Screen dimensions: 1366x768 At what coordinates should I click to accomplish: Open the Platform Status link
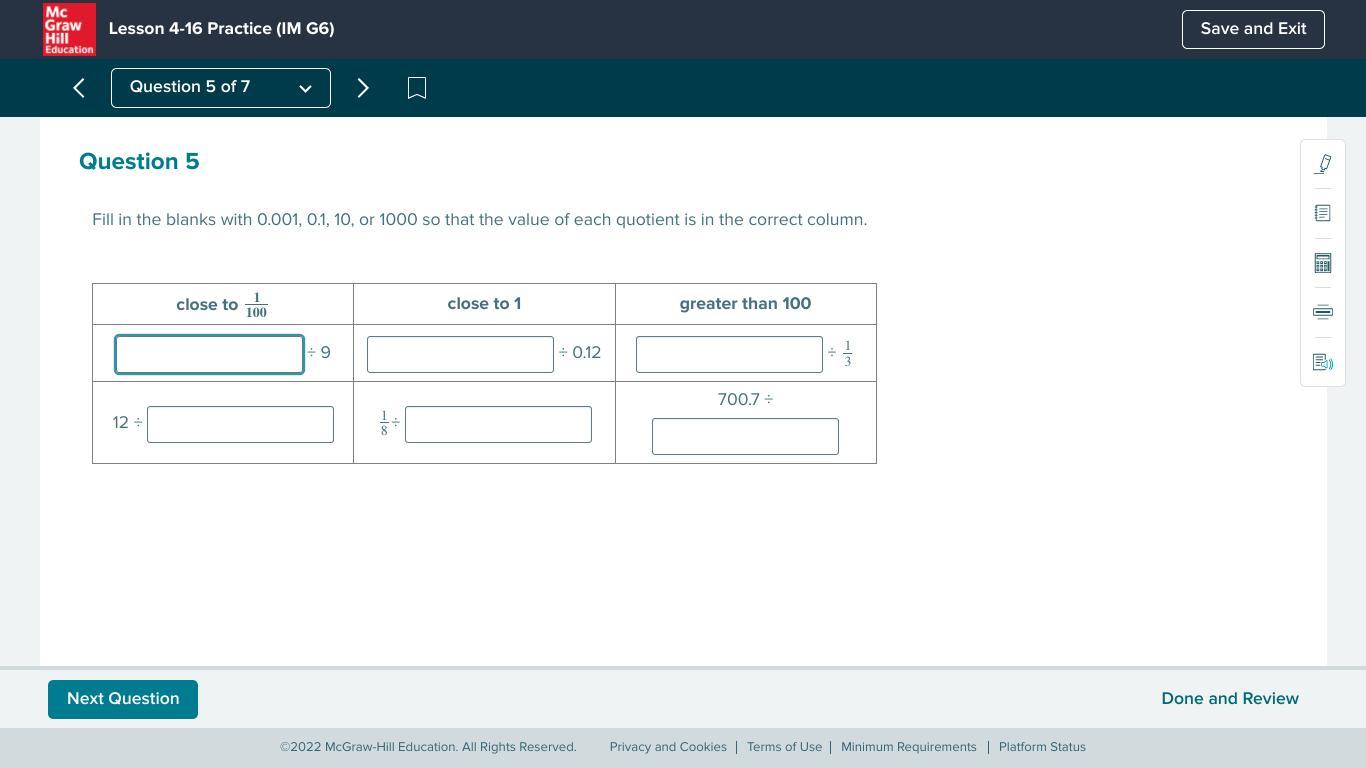pos(1042,747)
